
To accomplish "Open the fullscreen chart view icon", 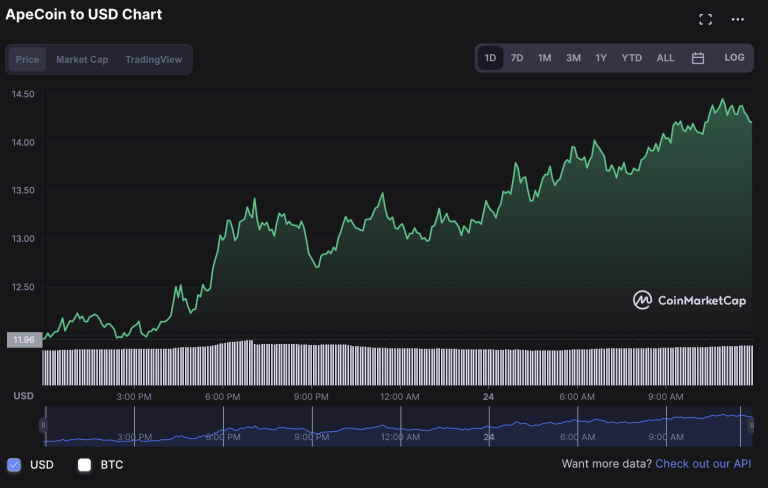I will click(x=705, y=20).
